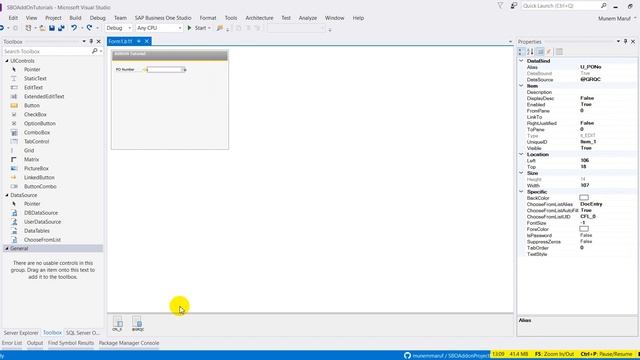
Task: Toggle the DisplayDesc property value False
Action: click(587, 98)
